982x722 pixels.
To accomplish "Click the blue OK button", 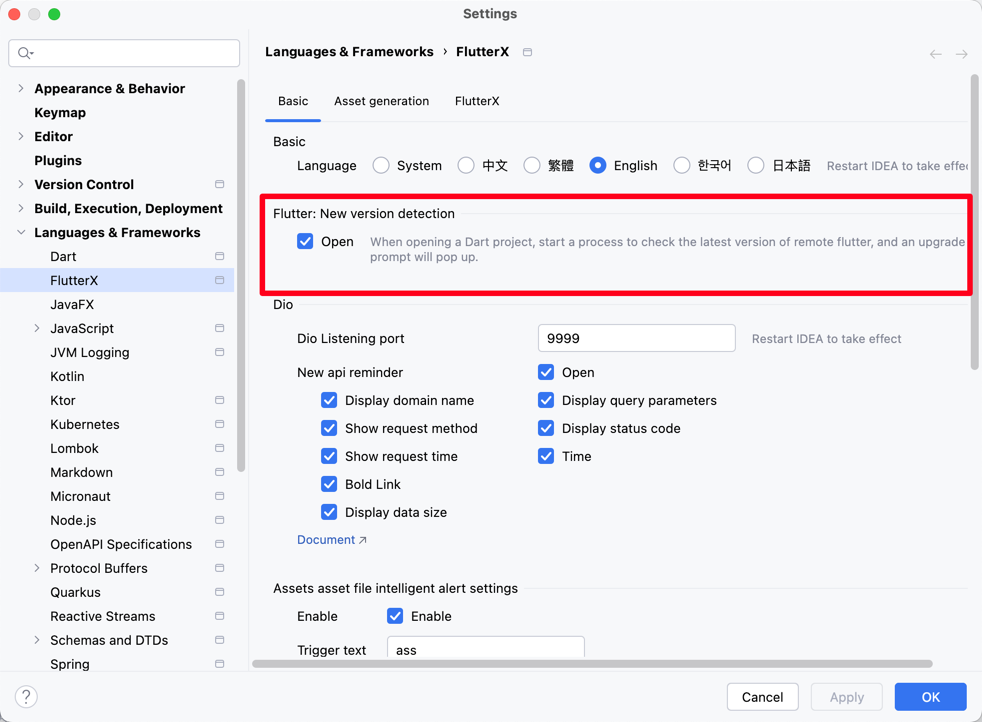I will 930,697.
